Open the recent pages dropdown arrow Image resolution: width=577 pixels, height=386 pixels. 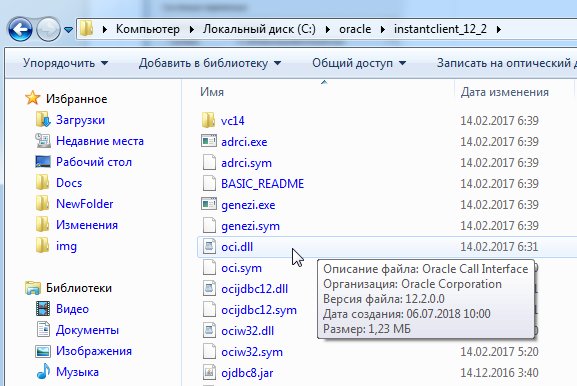point(68,29)
